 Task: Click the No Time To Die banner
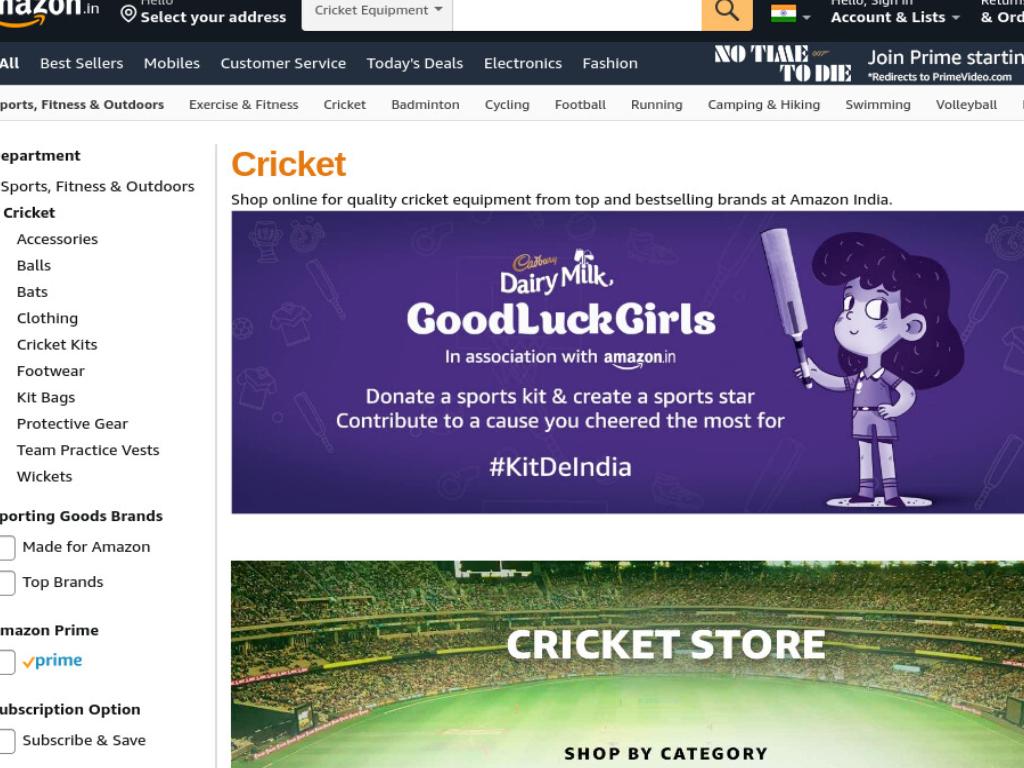coord(783,63)
